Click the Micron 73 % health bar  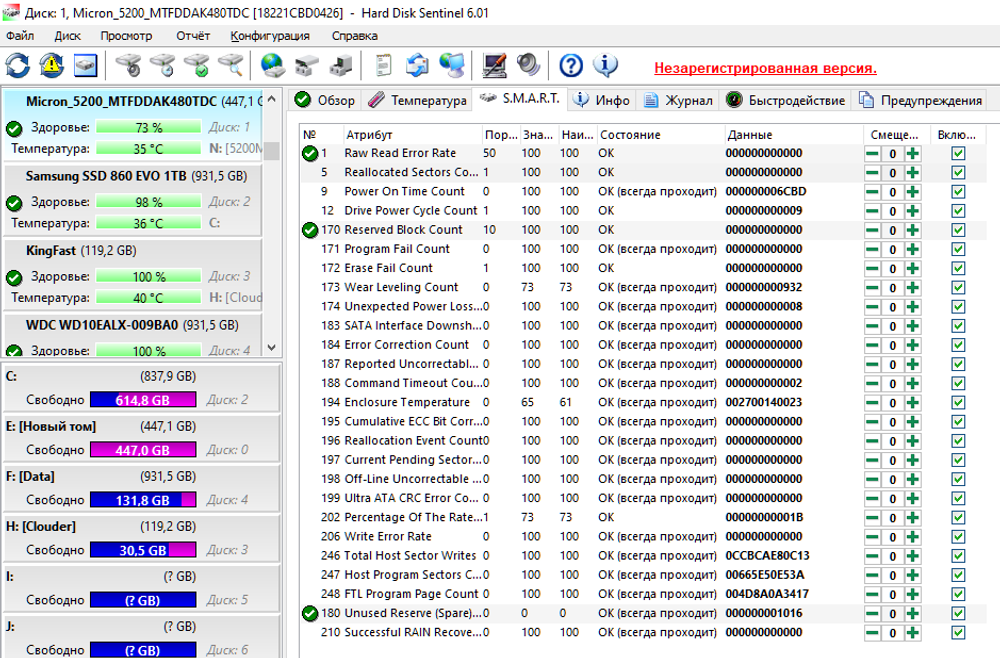click(149, 128)
